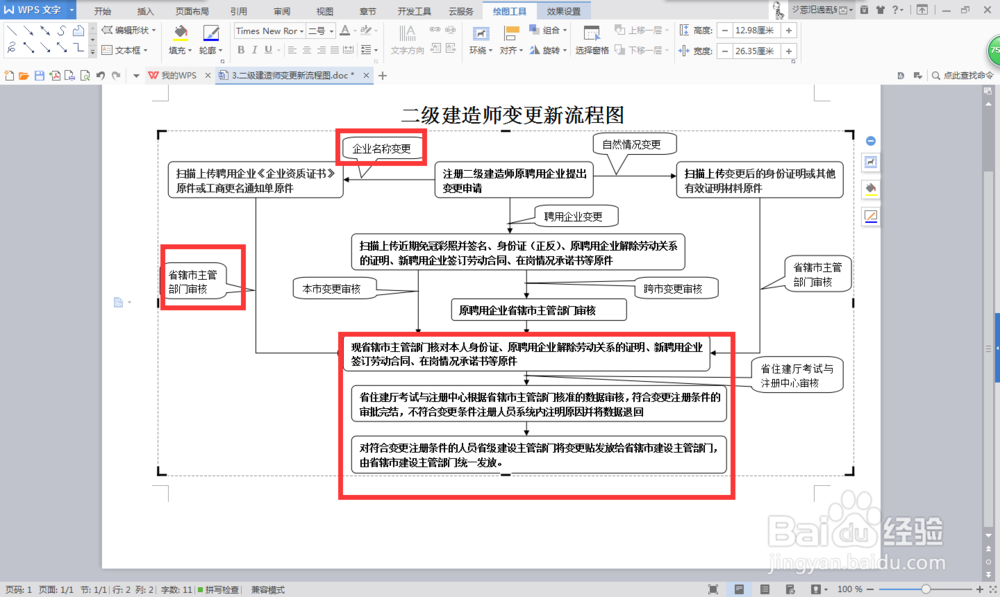Click the 对齐 align icon
Image resolution: width=1000 pixels, height=597 pixels.
pyautogui.click(x=511, y=52)
